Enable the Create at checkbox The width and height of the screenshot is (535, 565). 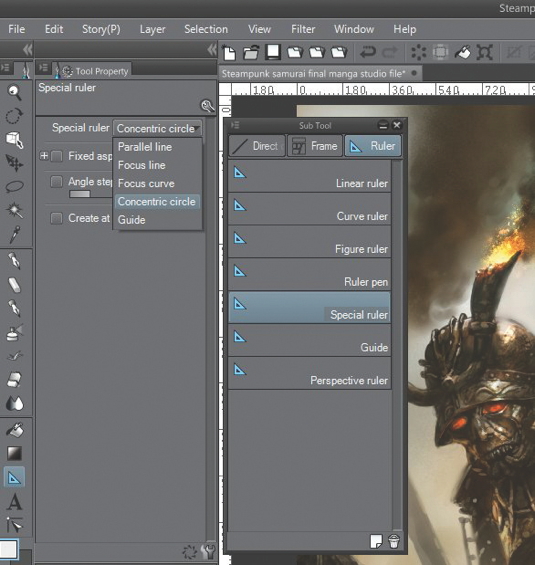click(57, 218)
